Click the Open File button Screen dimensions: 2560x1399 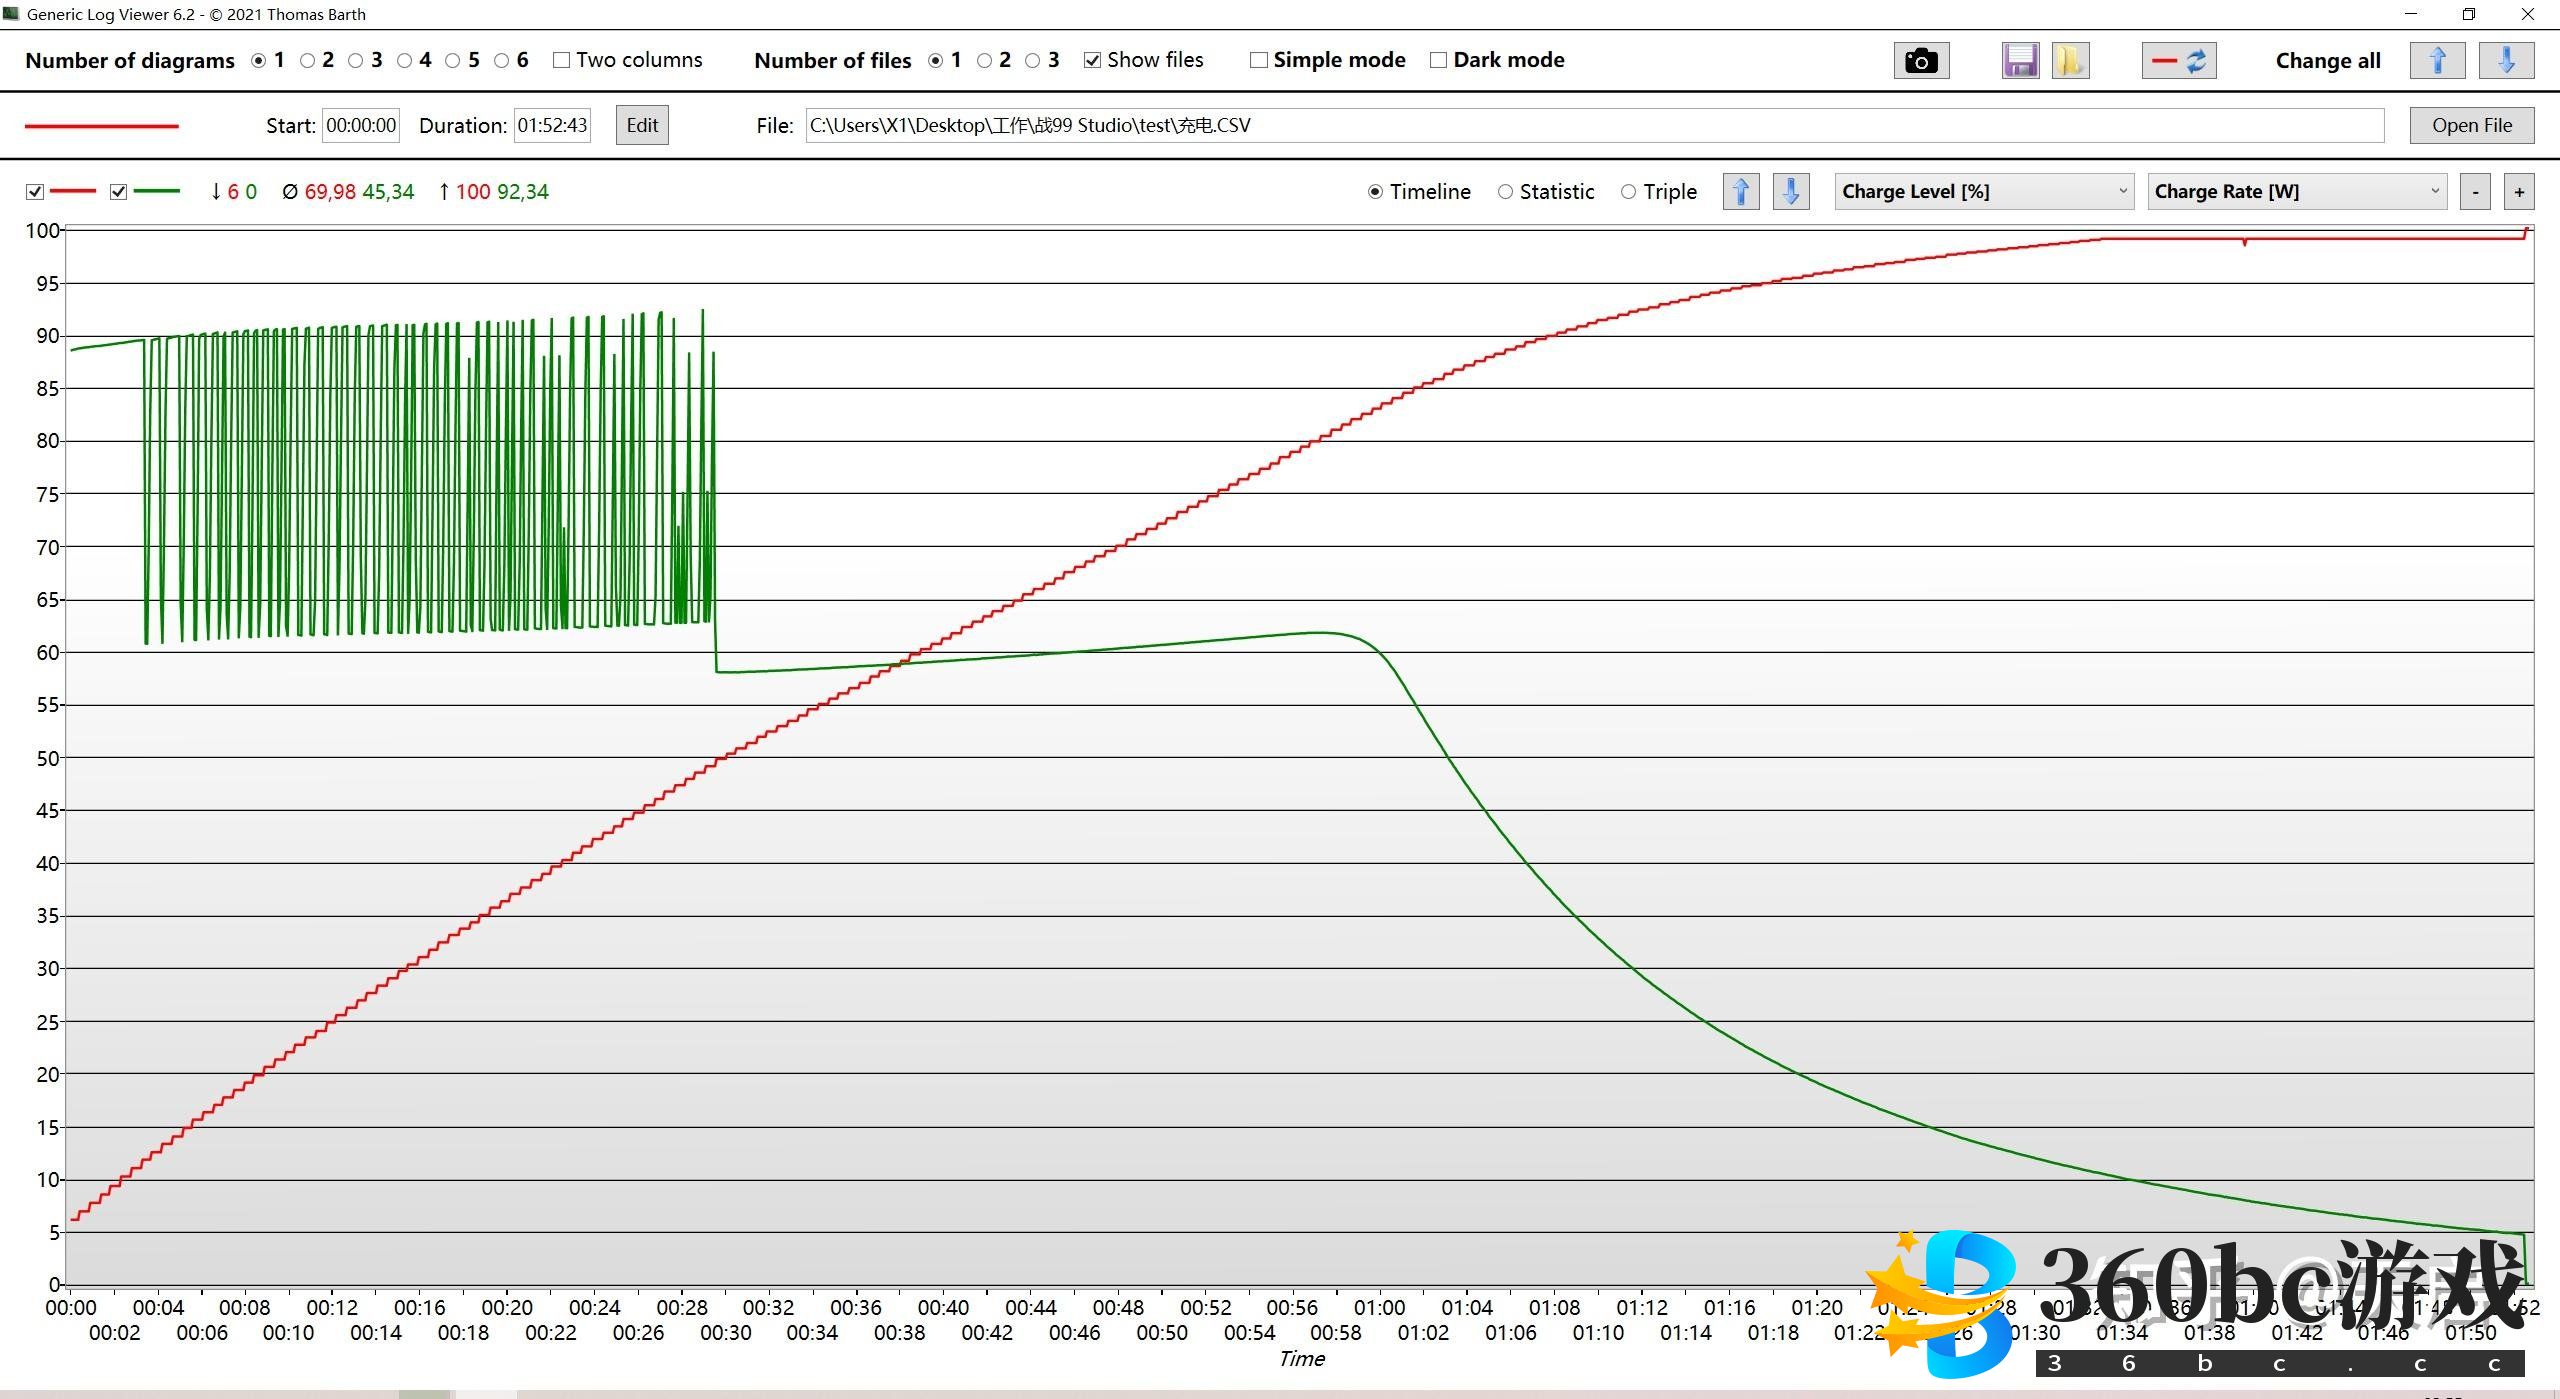(x=2471, y=125)
